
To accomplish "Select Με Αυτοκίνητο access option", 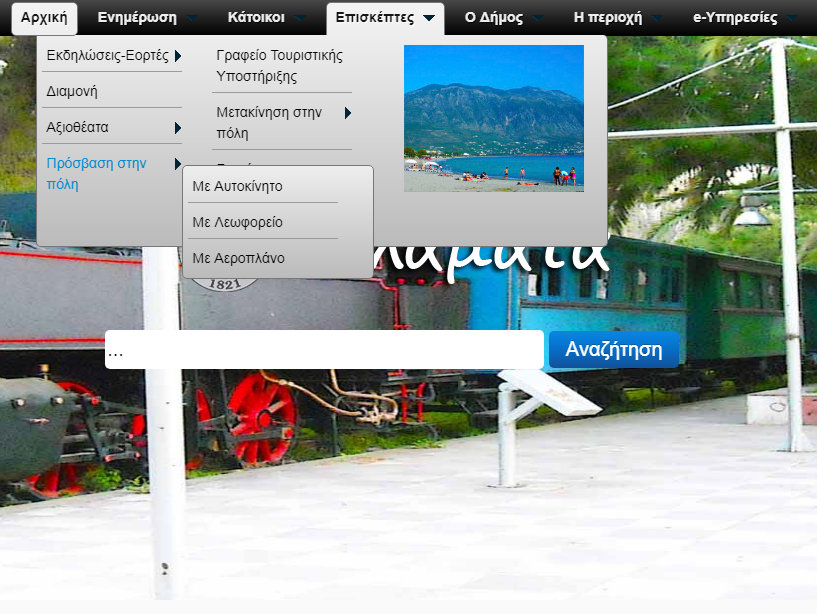I will [x=237, y=186].
